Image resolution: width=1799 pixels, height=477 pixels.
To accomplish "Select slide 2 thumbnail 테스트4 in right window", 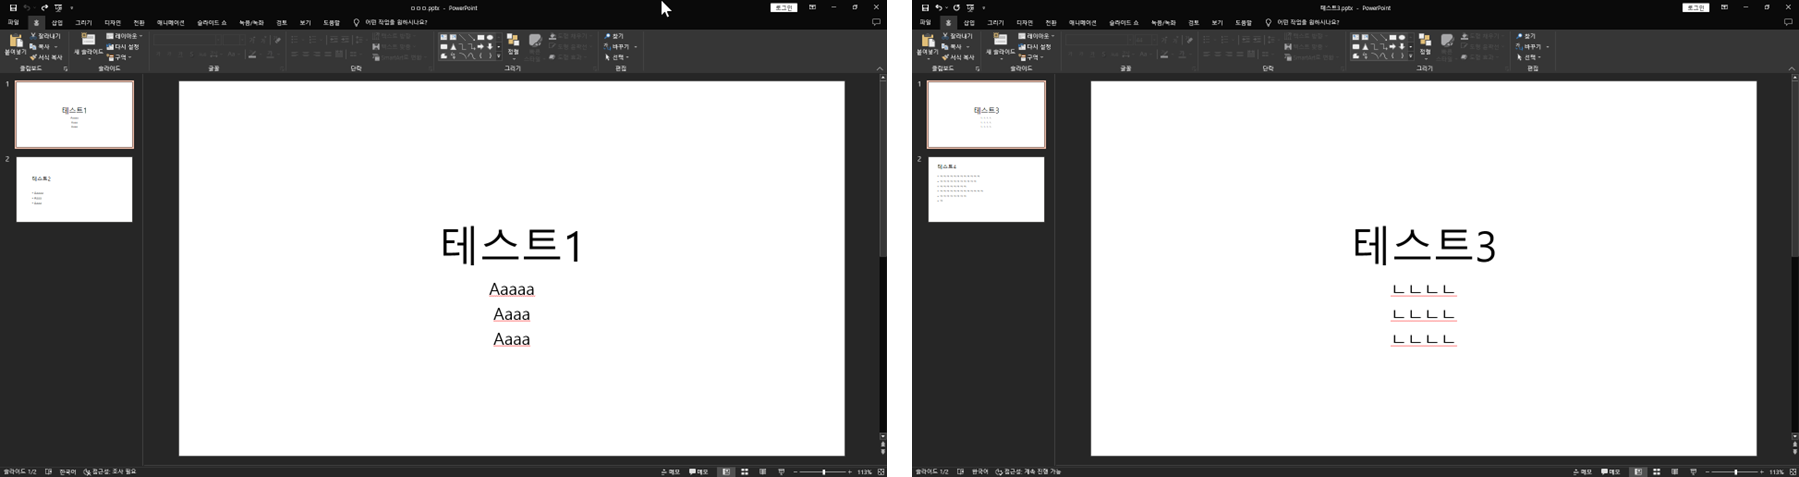I will tap(986, 189).
